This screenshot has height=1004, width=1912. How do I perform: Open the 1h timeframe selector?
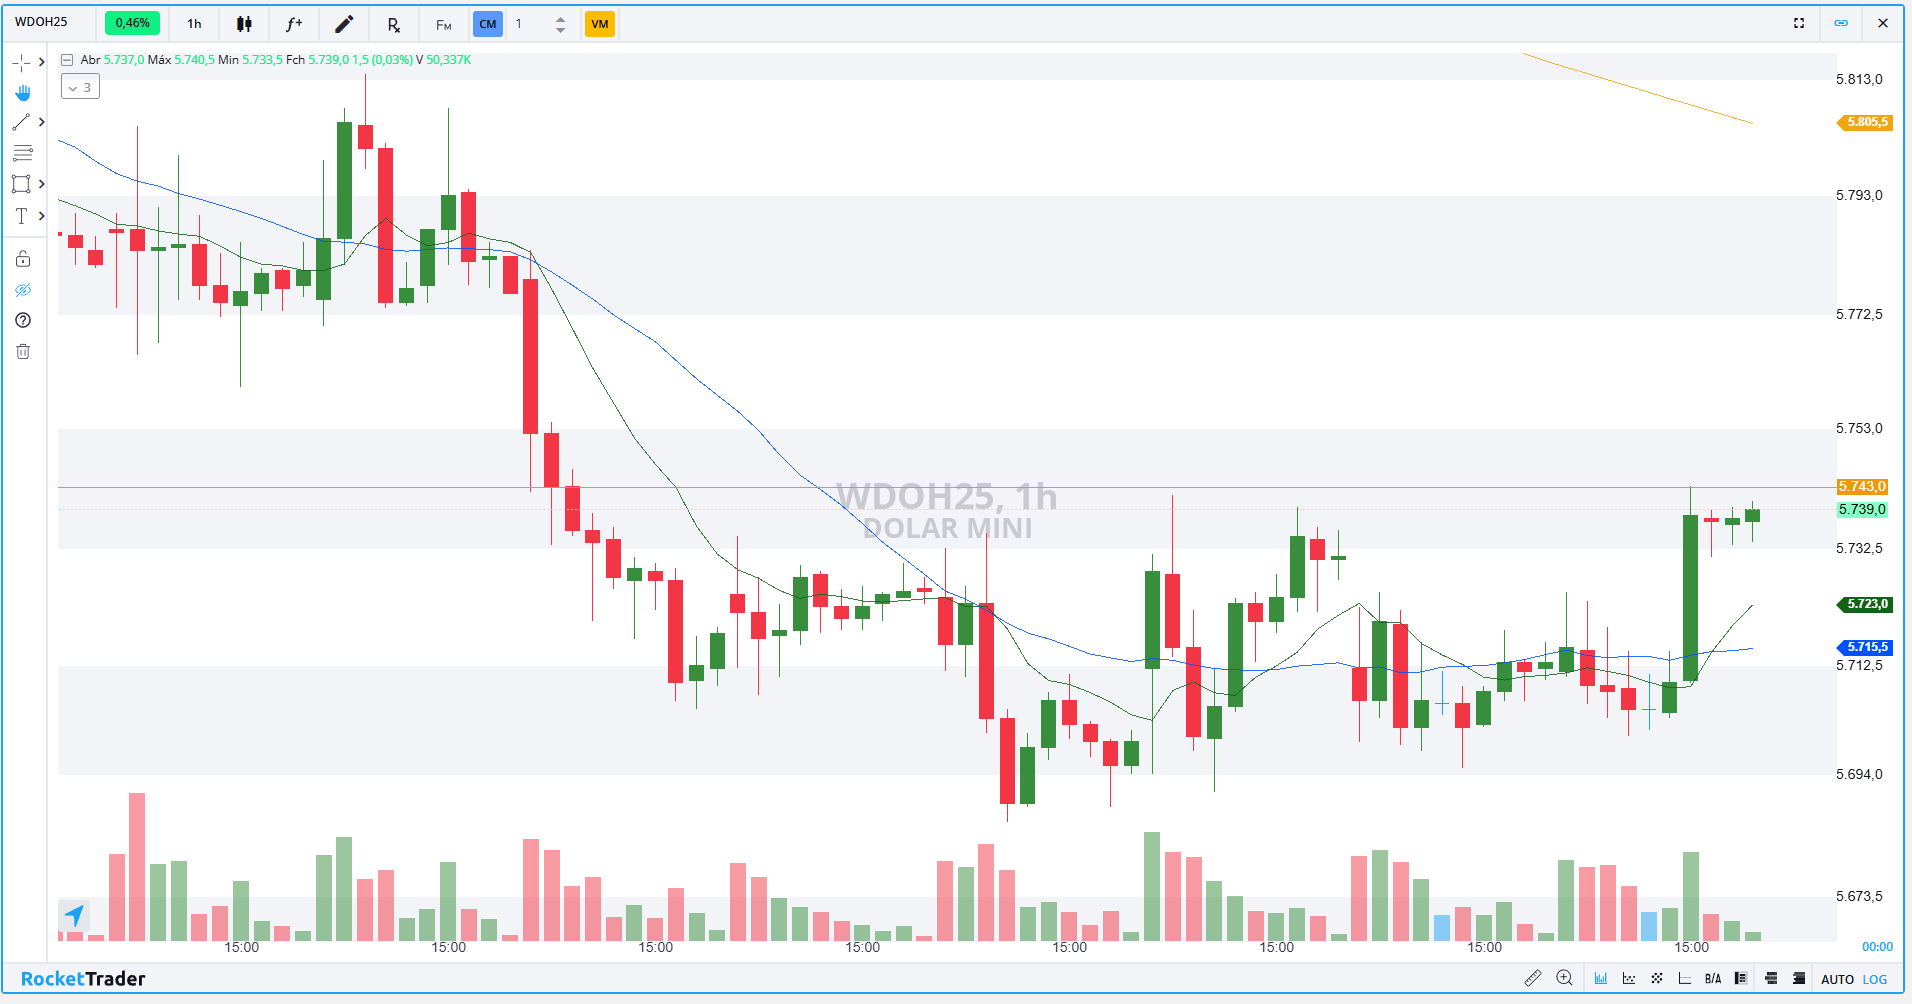tap(194, 24)
